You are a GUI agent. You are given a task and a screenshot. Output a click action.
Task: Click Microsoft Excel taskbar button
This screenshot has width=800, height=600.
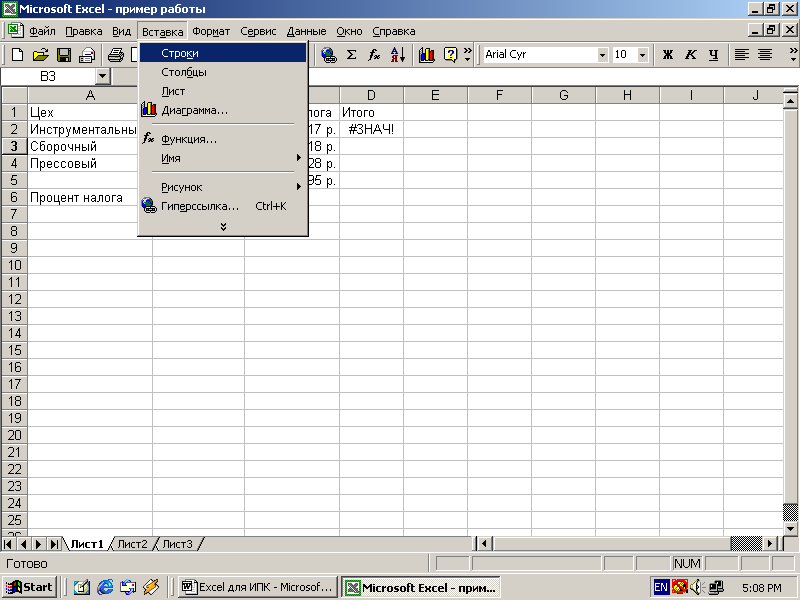(x=421, y=587)
